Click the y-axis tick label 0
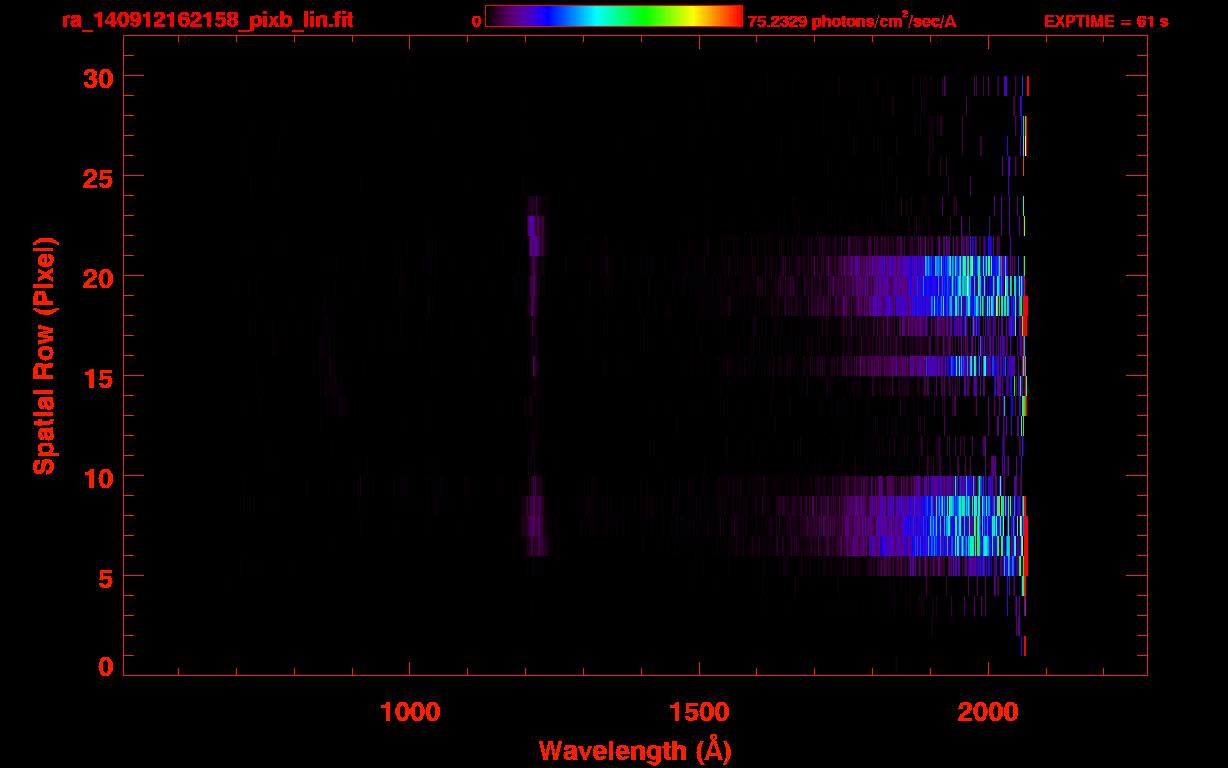The height and width of the screenshot is (768, 1228). click(x=104, y=667)
